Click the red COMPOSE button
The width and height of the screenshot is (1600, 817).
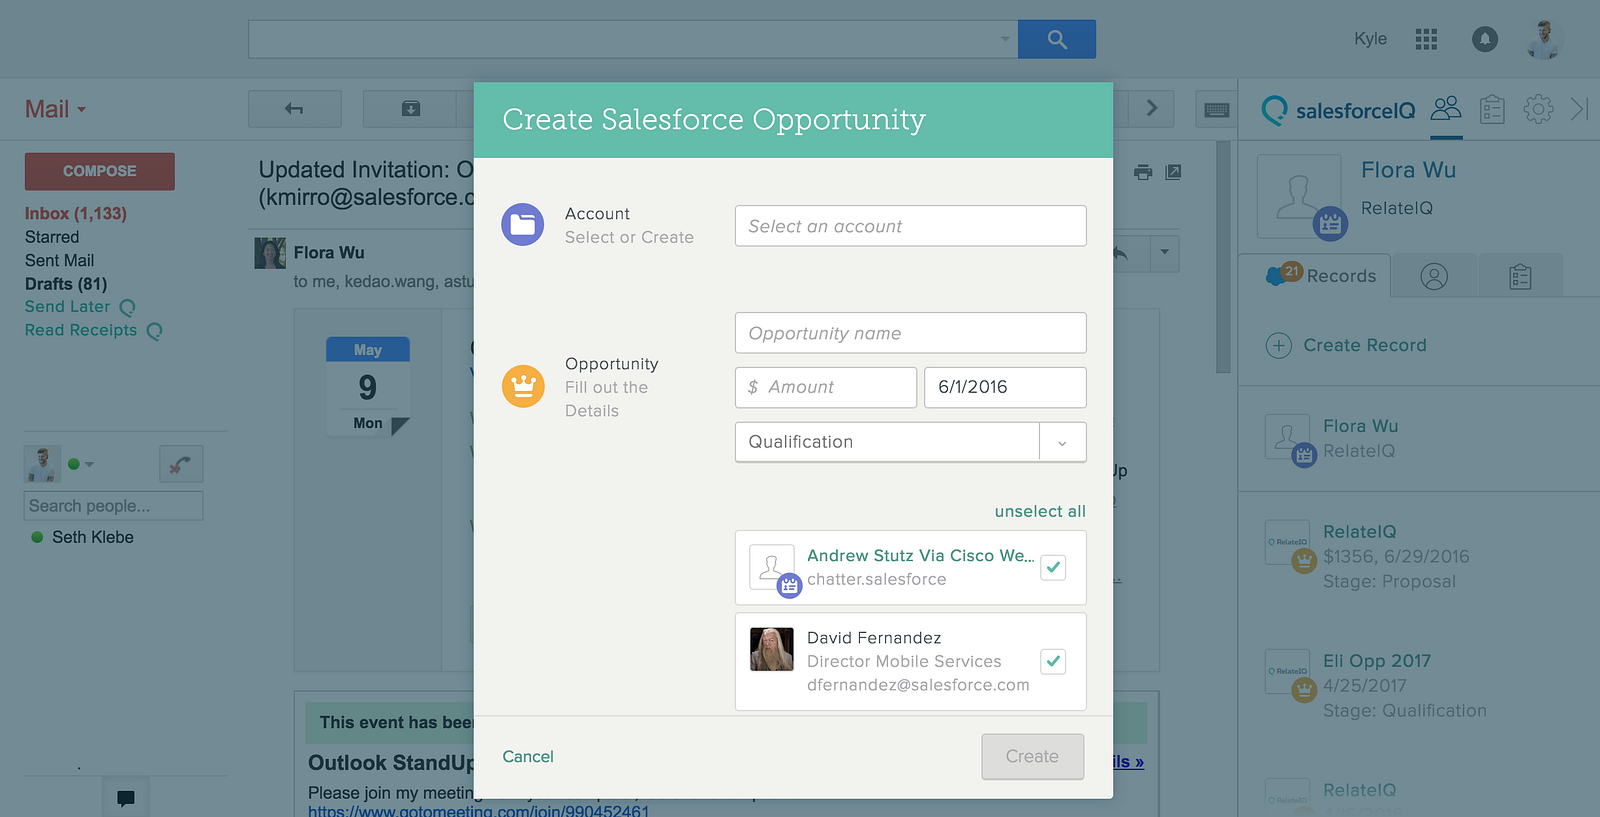click(x=100, y=171)
